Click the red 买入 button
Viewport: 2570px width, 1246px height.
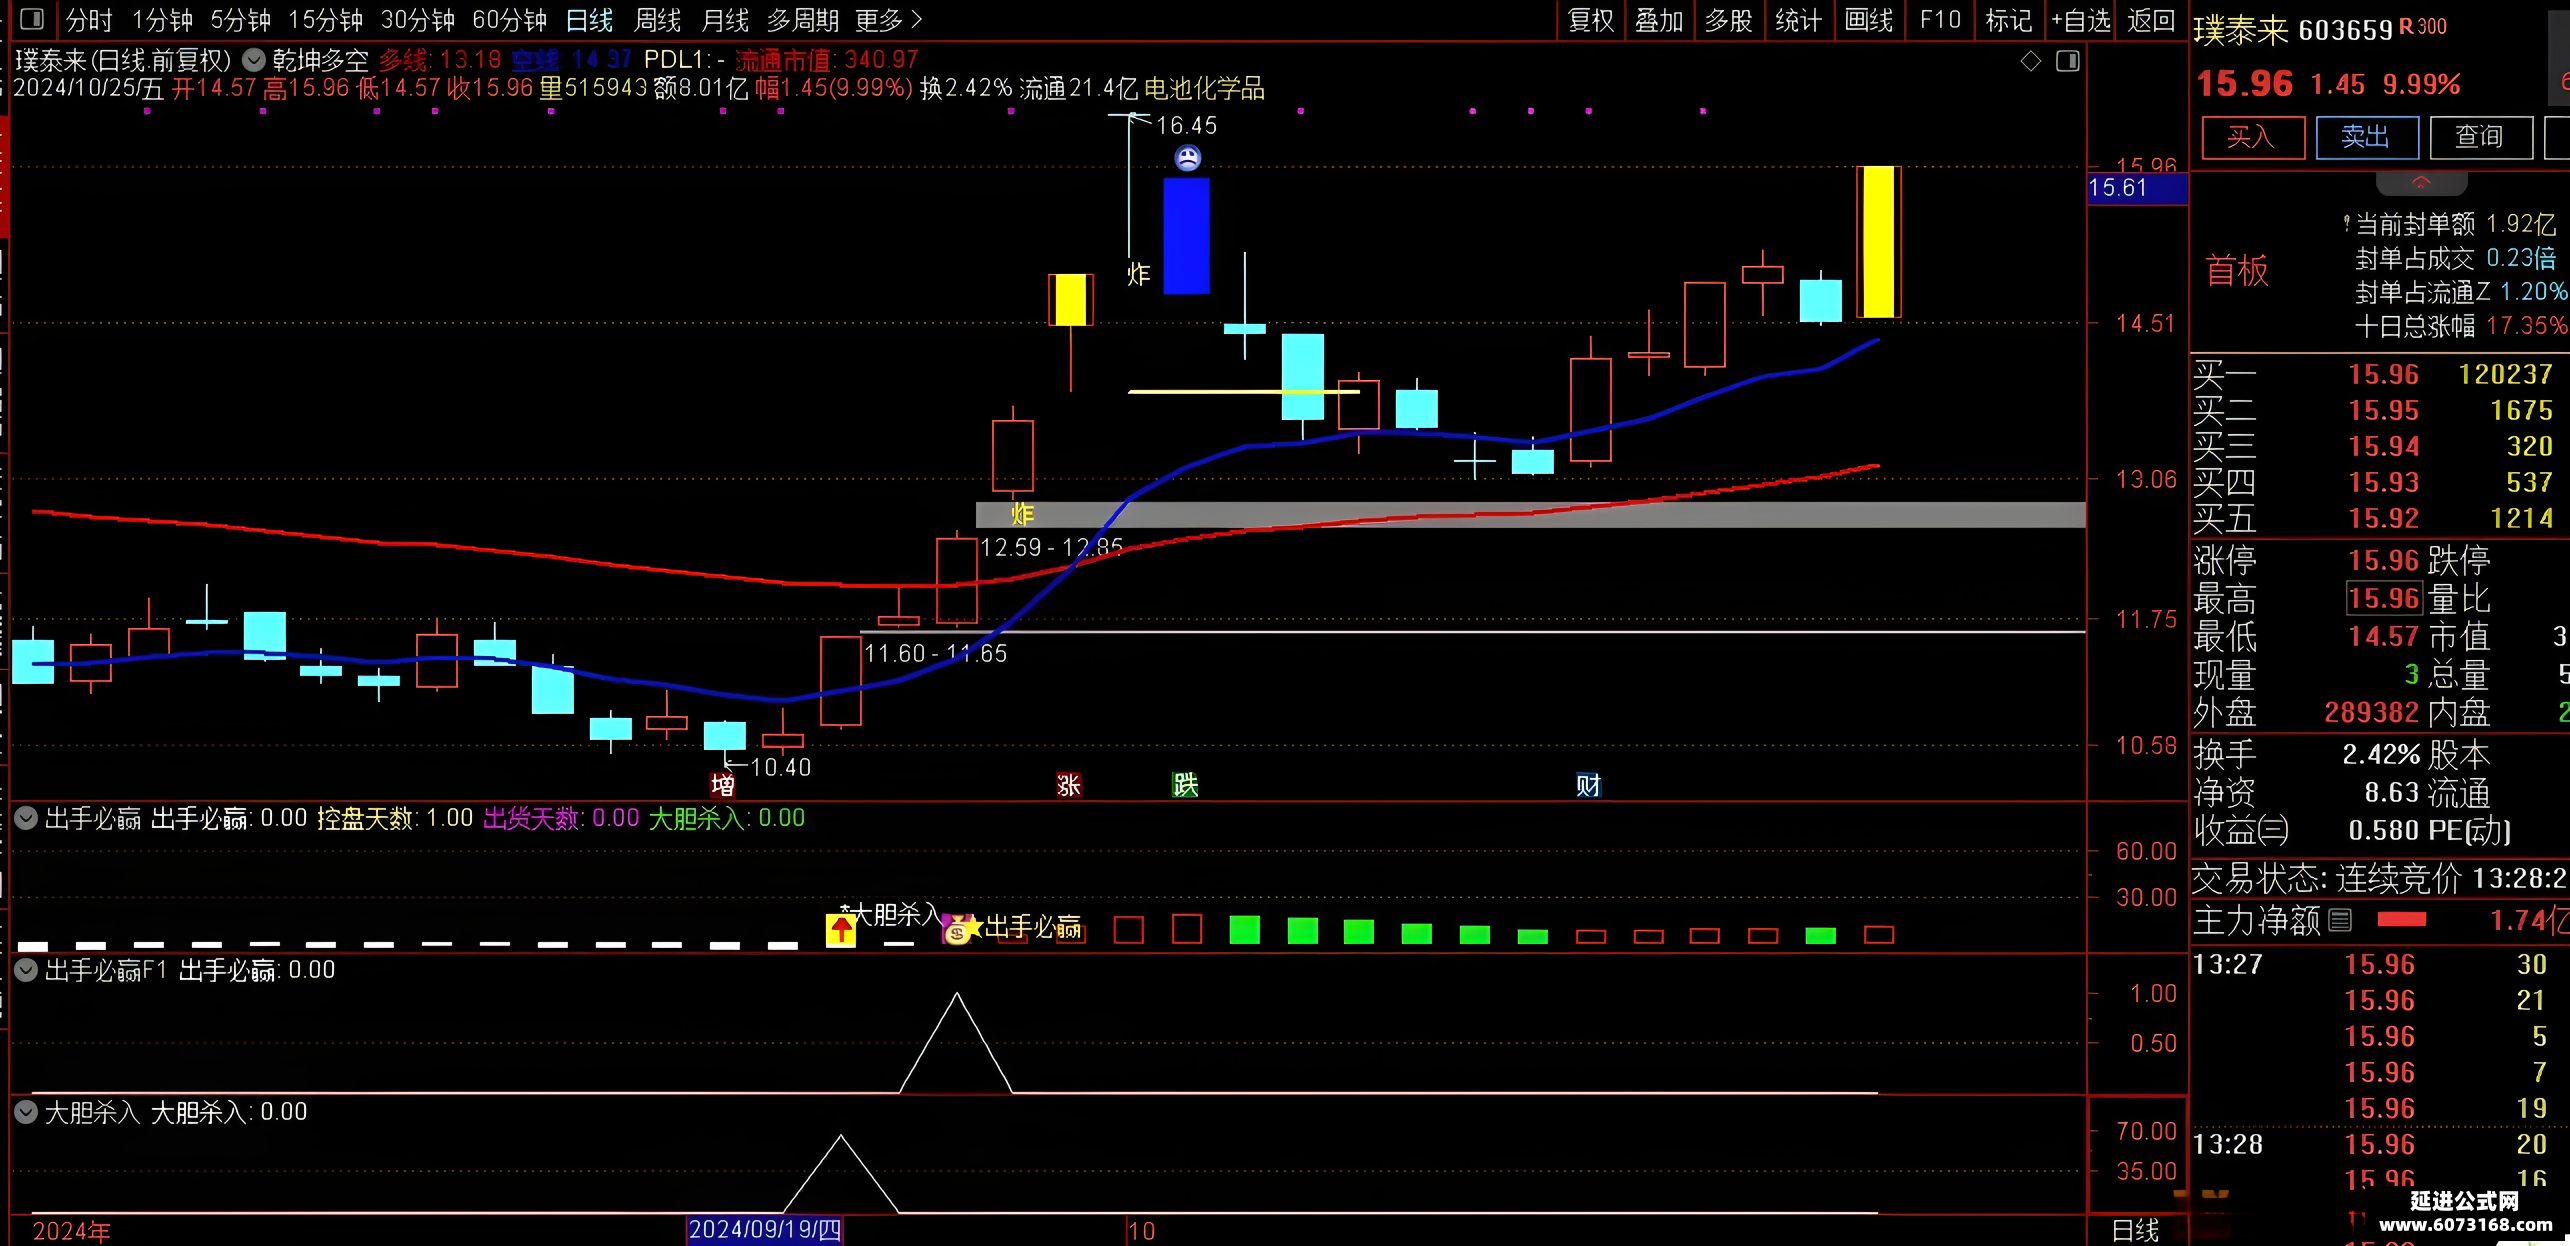click(x=2253, y=137)
